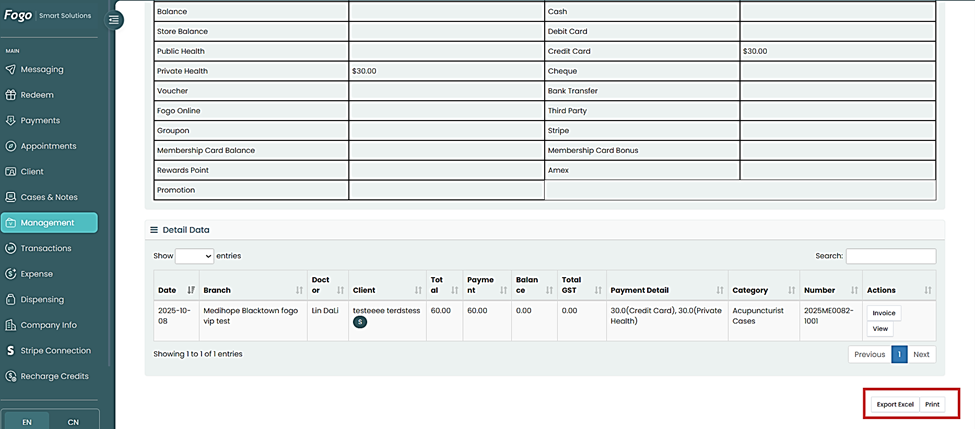Click the Invoice action button
The height and width of the screenshot is (429, 975).
883,313
